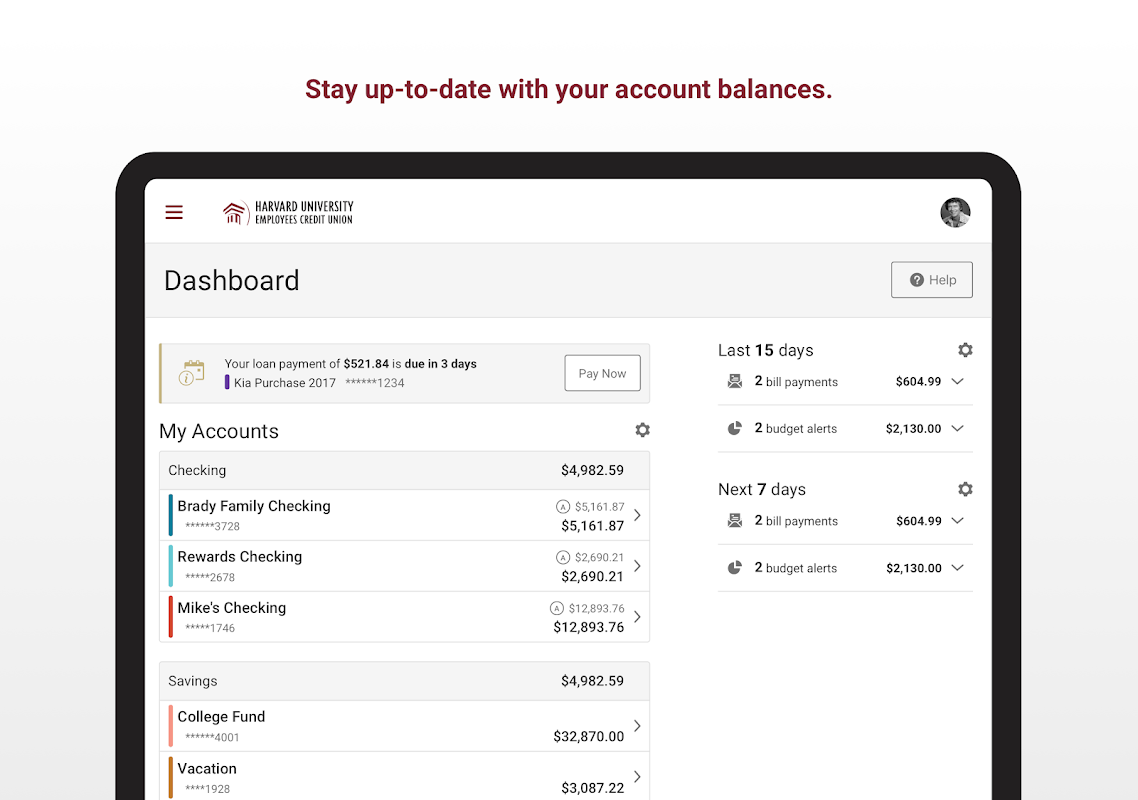The image size is (1138, 800).
Task: Open Last 15 days settings gear
Action: (x=965, y=350)
